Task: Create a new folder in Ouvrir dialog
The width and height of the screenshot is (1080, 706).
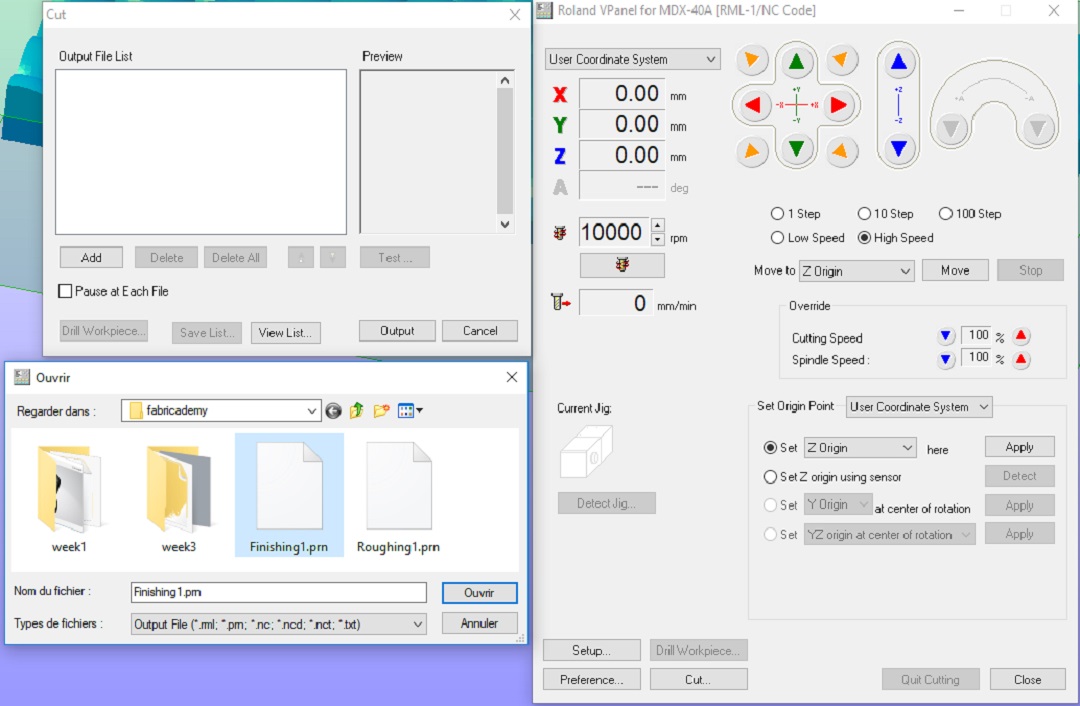Action: (x=381, y=411)
